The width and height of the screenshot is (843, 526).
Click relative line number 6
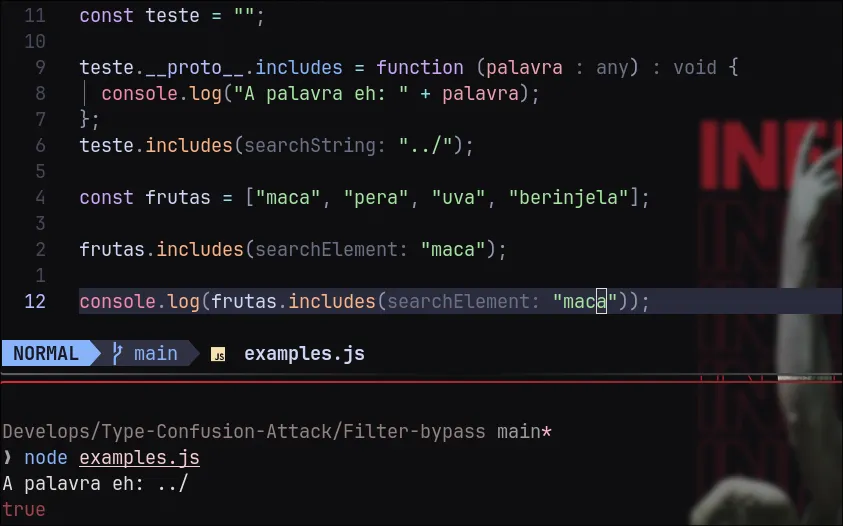coord(40,145)
